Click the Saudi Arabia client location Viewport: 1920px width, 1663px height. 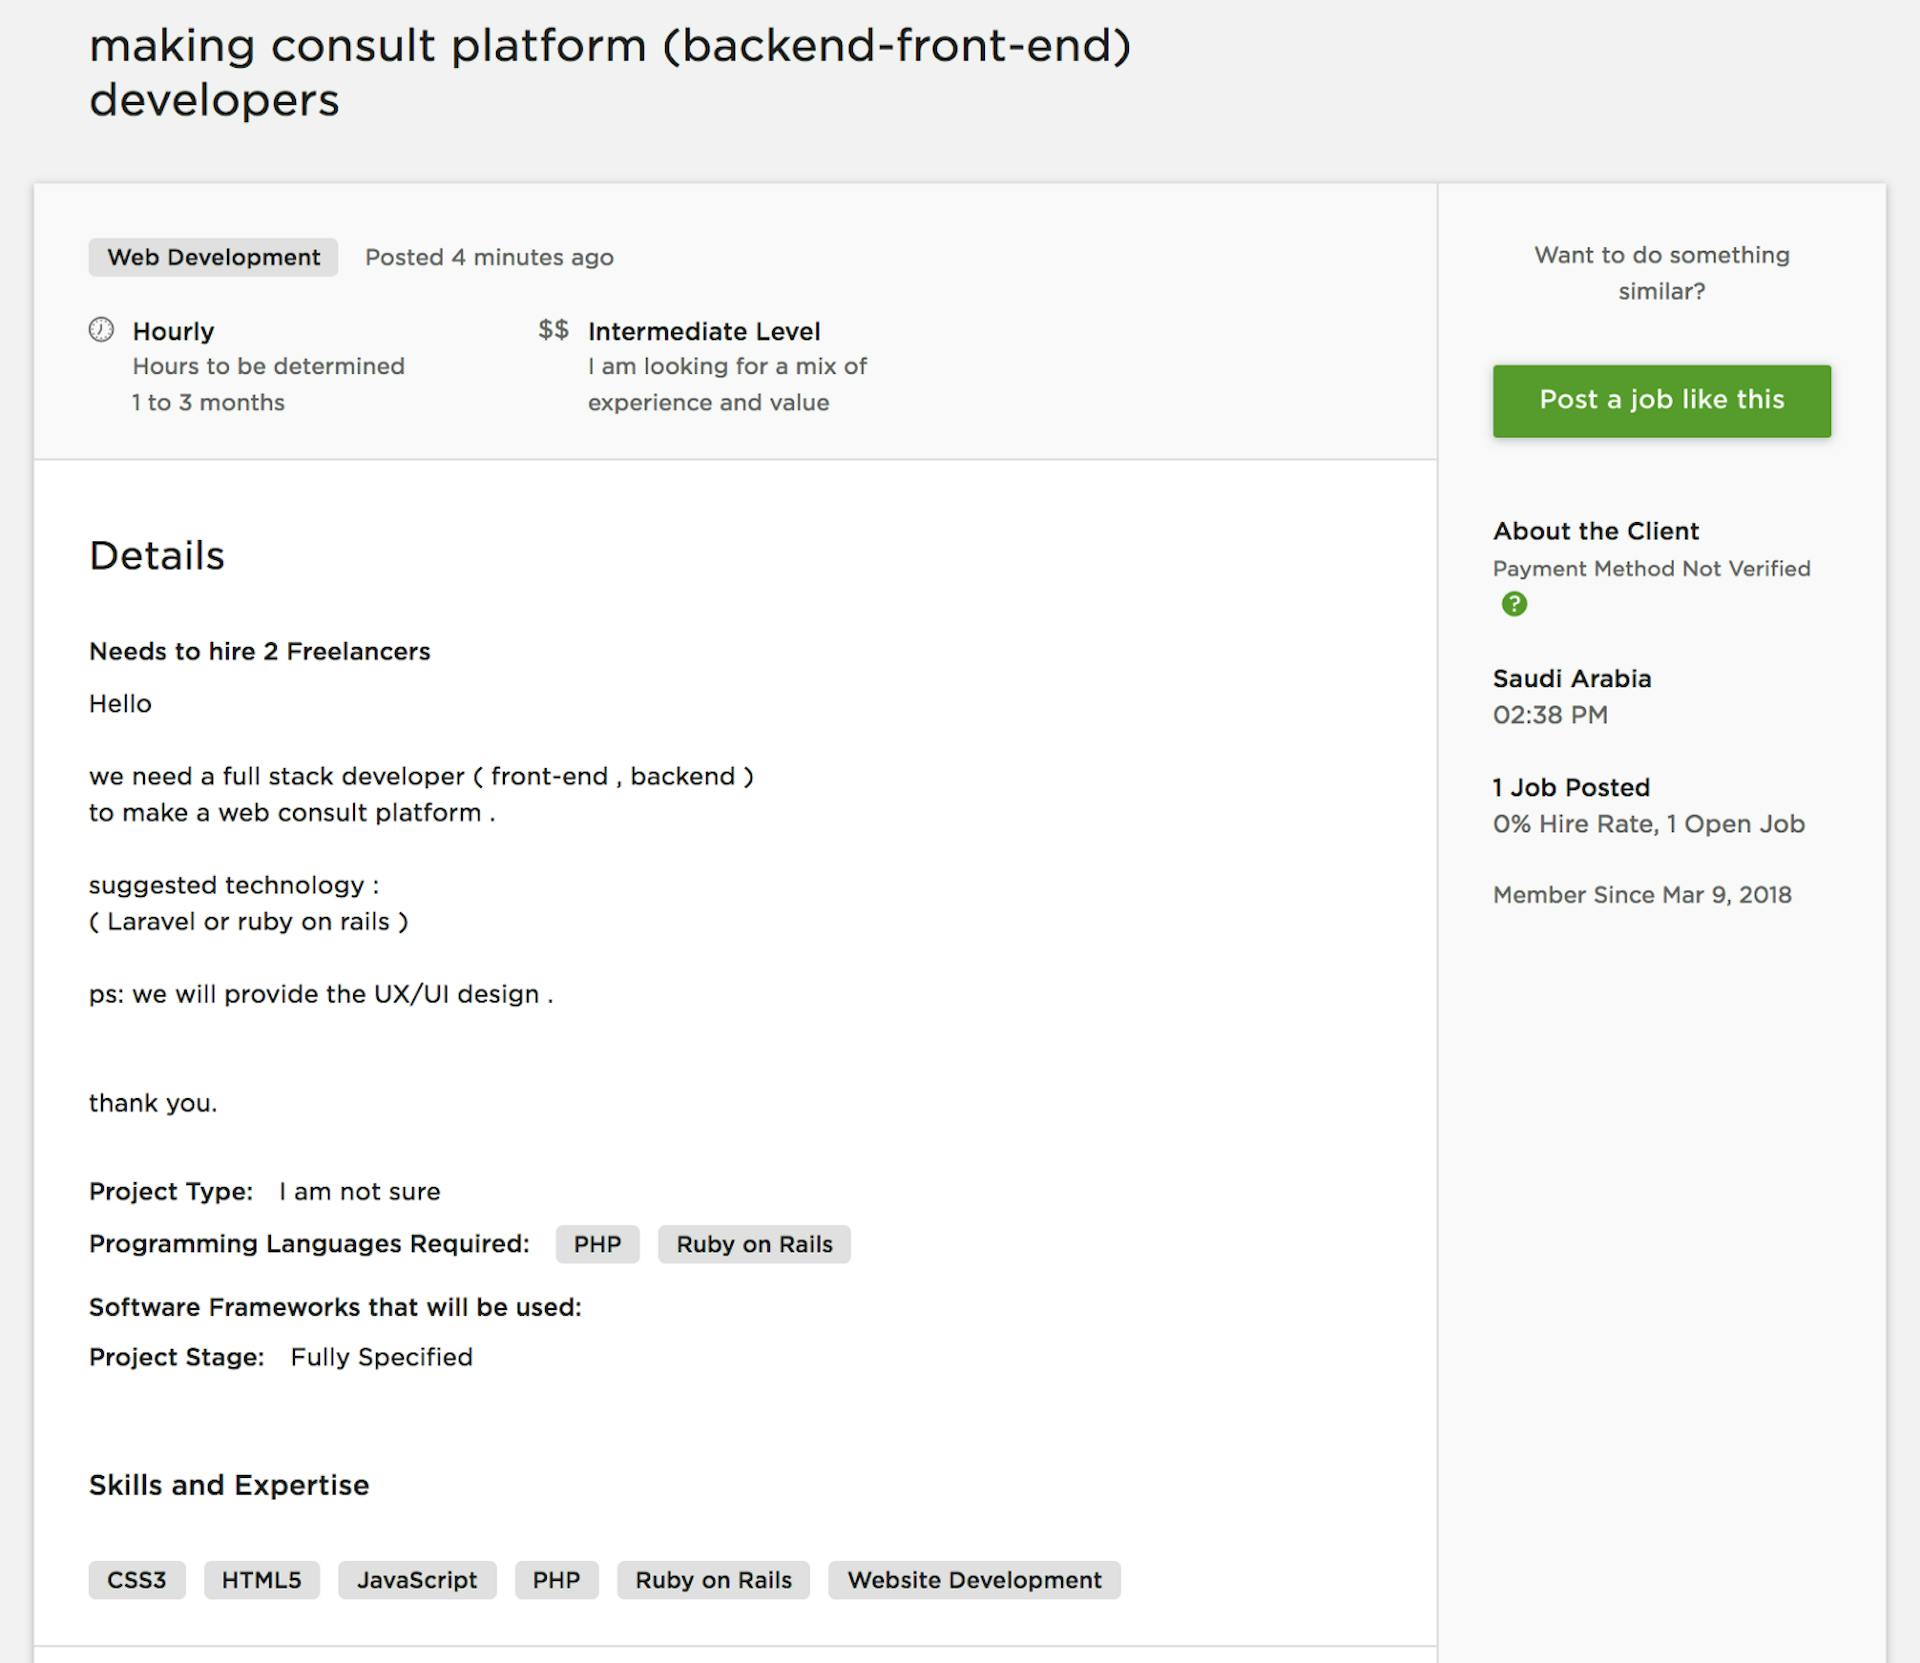pos(1571,678)
